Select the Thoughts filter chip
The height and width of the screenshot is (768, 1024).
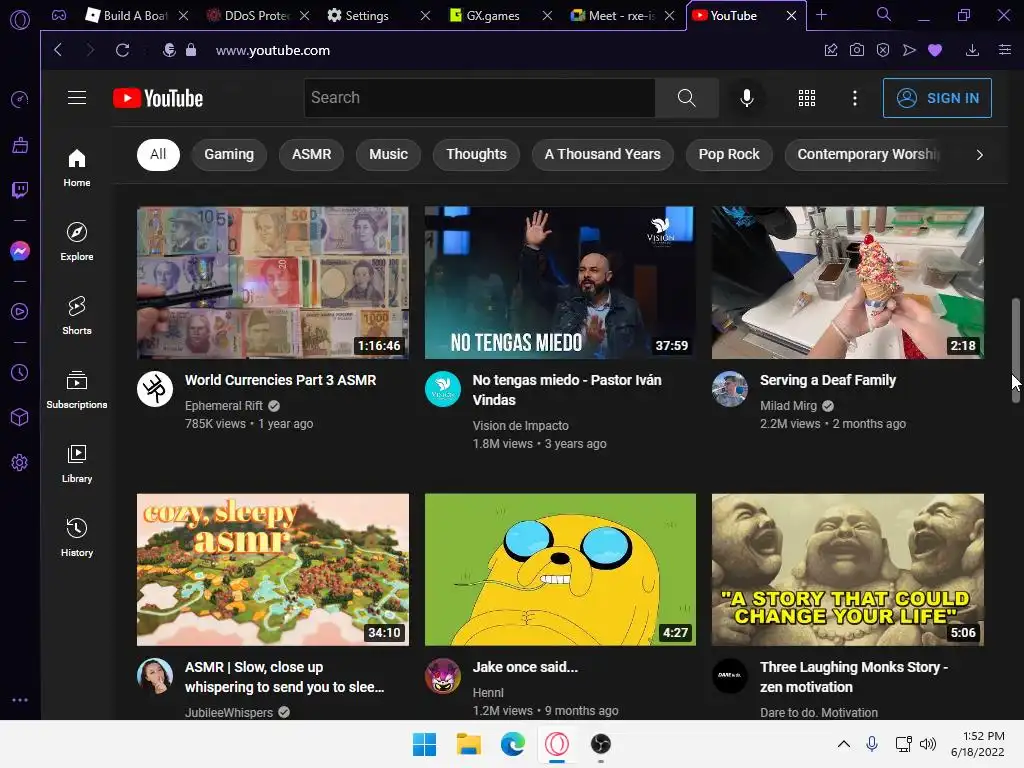pos(476,155)
